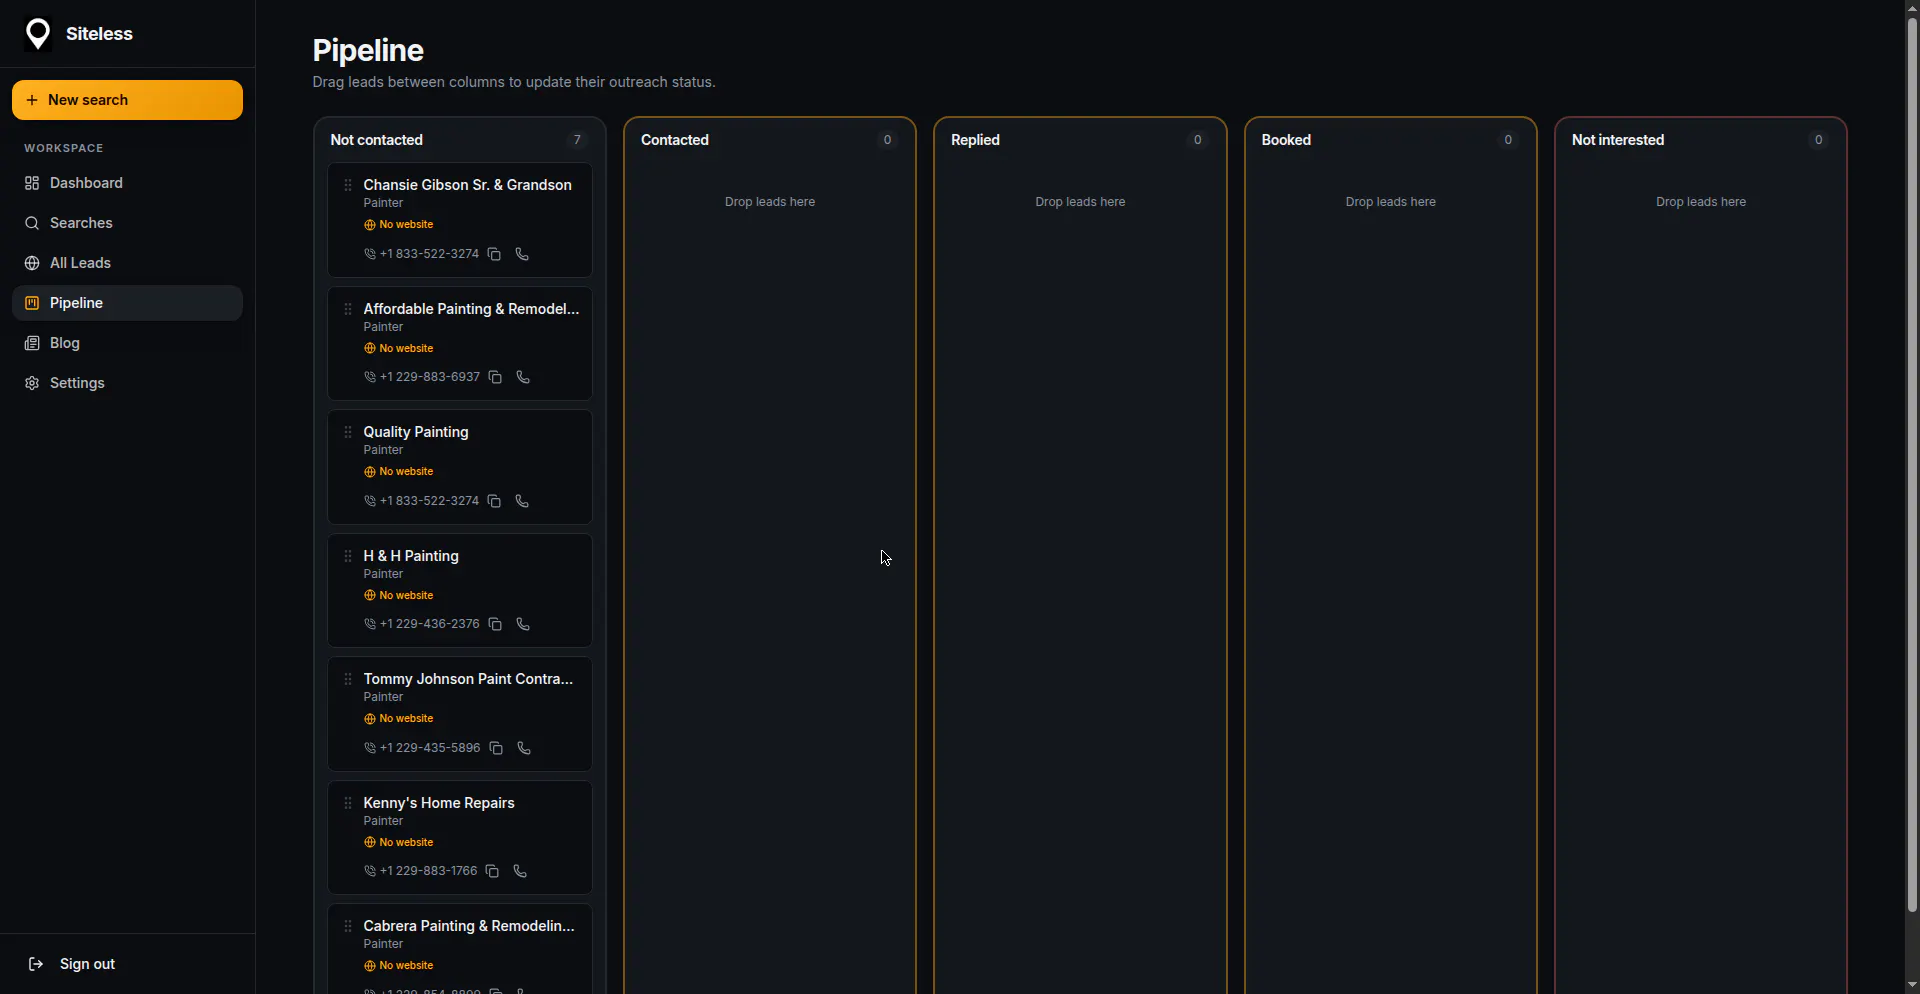This screenshot has width=1920, height=994.
Task: Click the Dashboard grid icon
Action: coord(32,183)
